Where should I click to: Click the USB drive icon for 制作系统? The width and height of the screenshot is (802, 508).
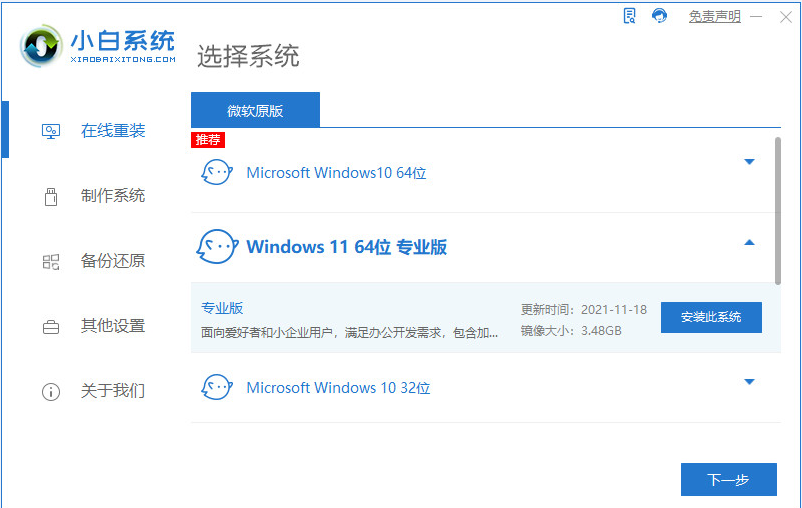(51, 196)
